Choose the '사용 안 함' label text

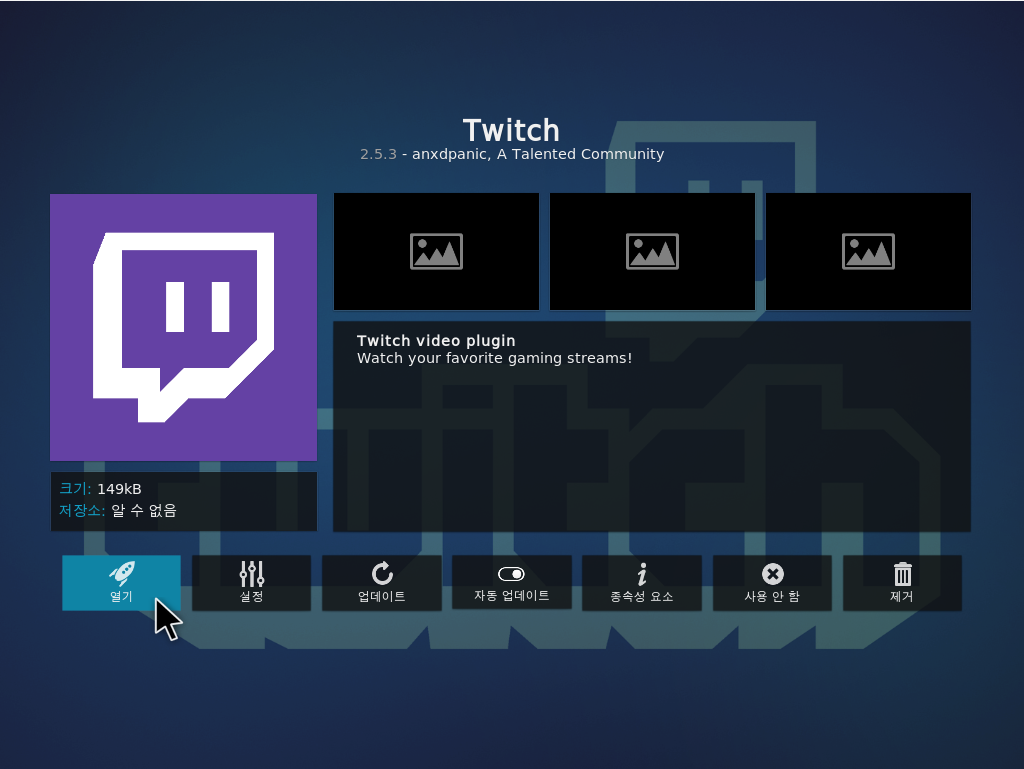pyautogui.click(x=772, y=597)
